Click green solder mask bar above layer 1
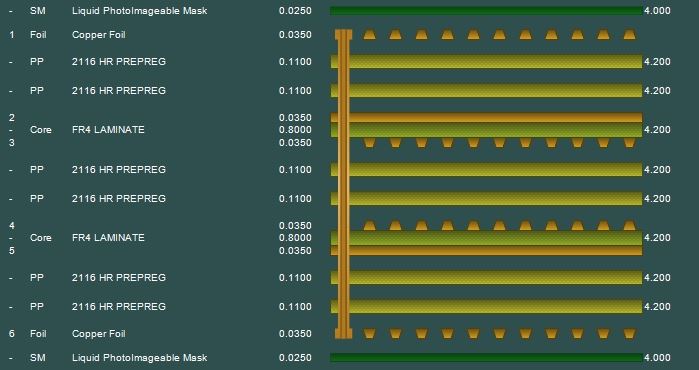699x370 pixels. (486, 11)
